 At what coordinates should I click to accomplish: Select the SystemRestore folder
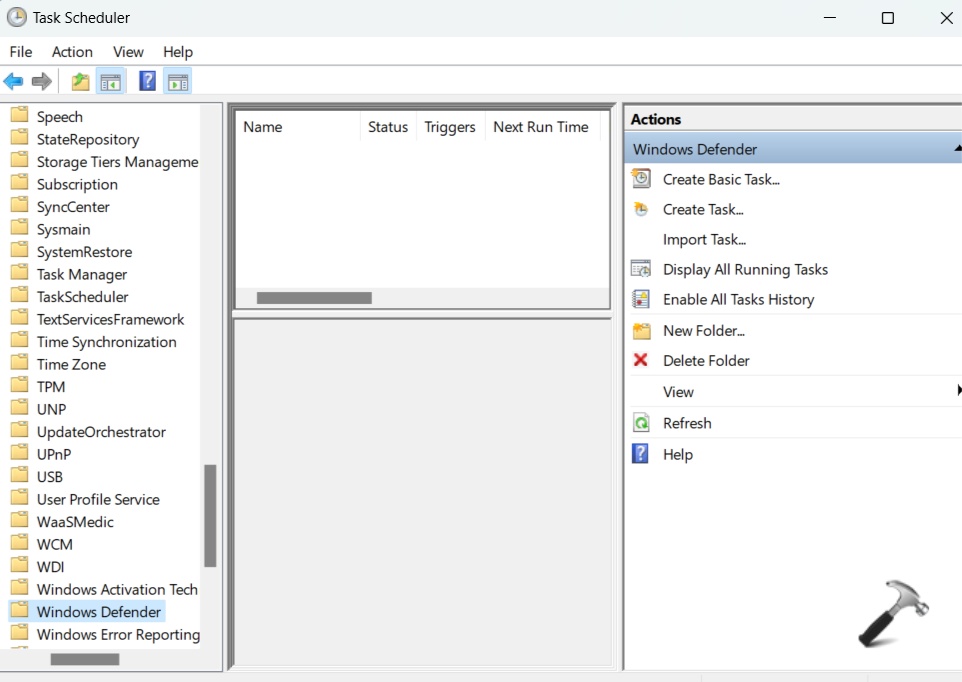tap(84, 252)
